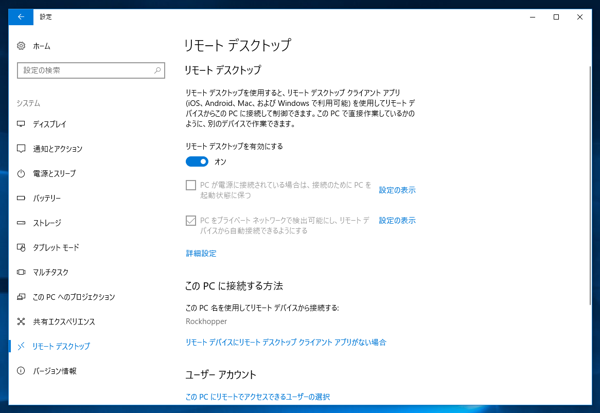This screenshot has width=600, height=413.
Task: Open 共有エクスペリエンス settings page
Action: [x=64, y=322]
